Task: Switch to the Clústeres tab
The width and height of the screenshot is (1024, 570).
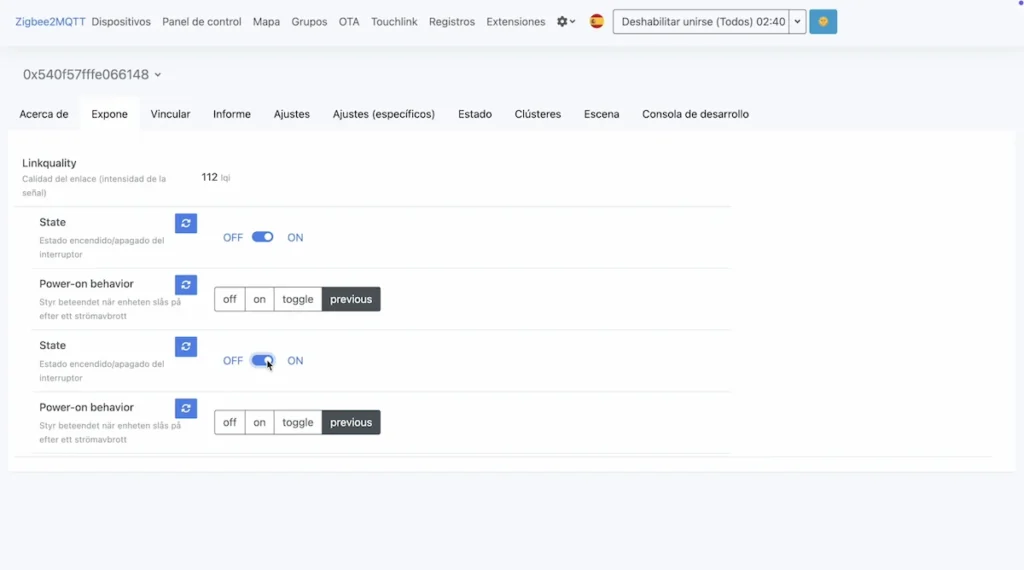Action: click(x=537, y=114)
